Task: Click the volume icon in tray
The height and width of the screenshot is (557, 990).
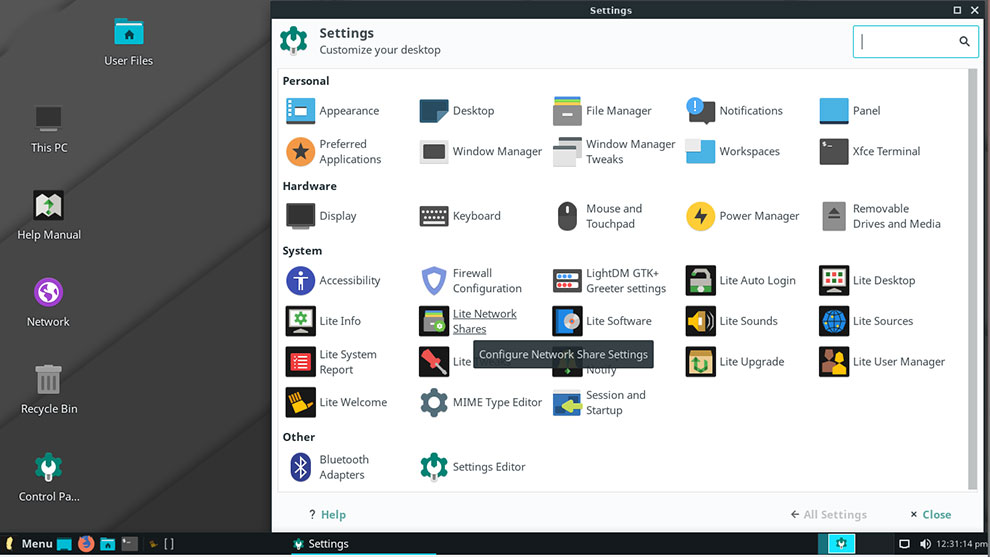Action: 925,544
